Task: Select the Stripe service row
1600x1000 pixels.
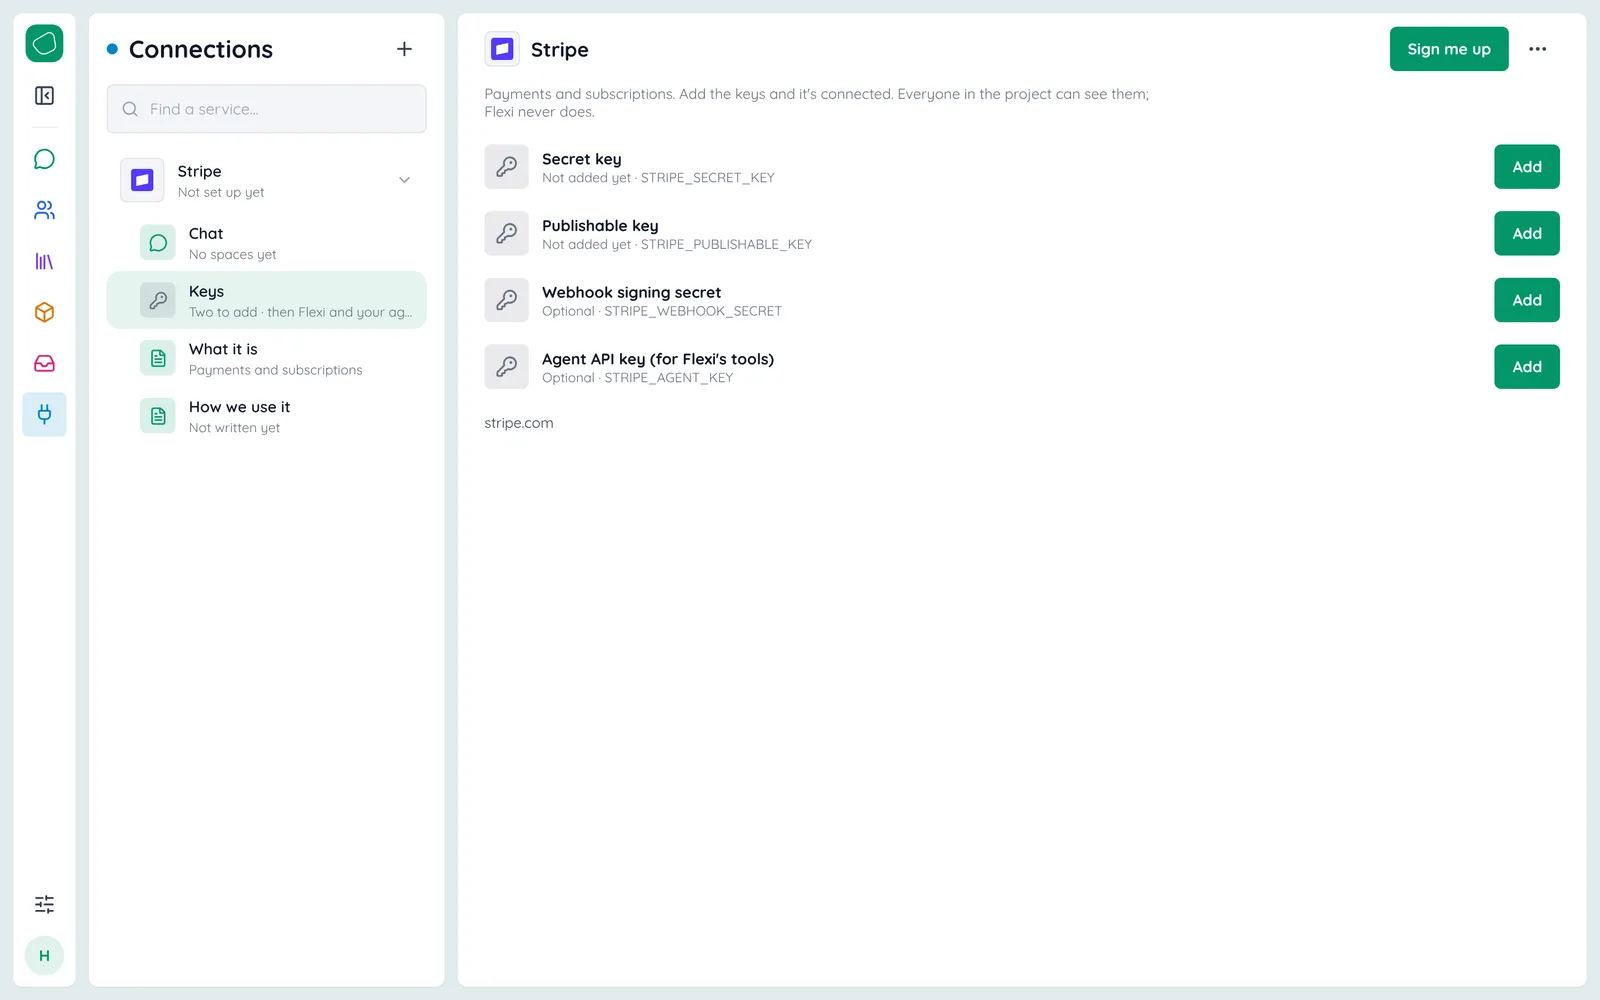Action: 267,181
